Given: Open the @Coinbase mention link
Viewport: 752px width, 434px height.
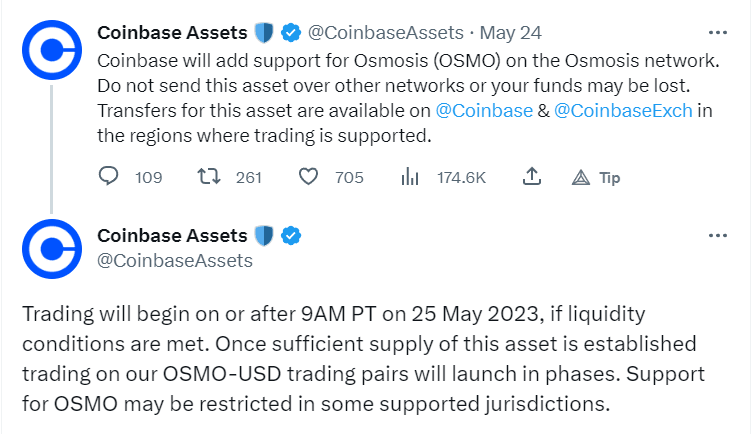Looking at the screenshot, I should pyautogui.click(x=484, y=111).
